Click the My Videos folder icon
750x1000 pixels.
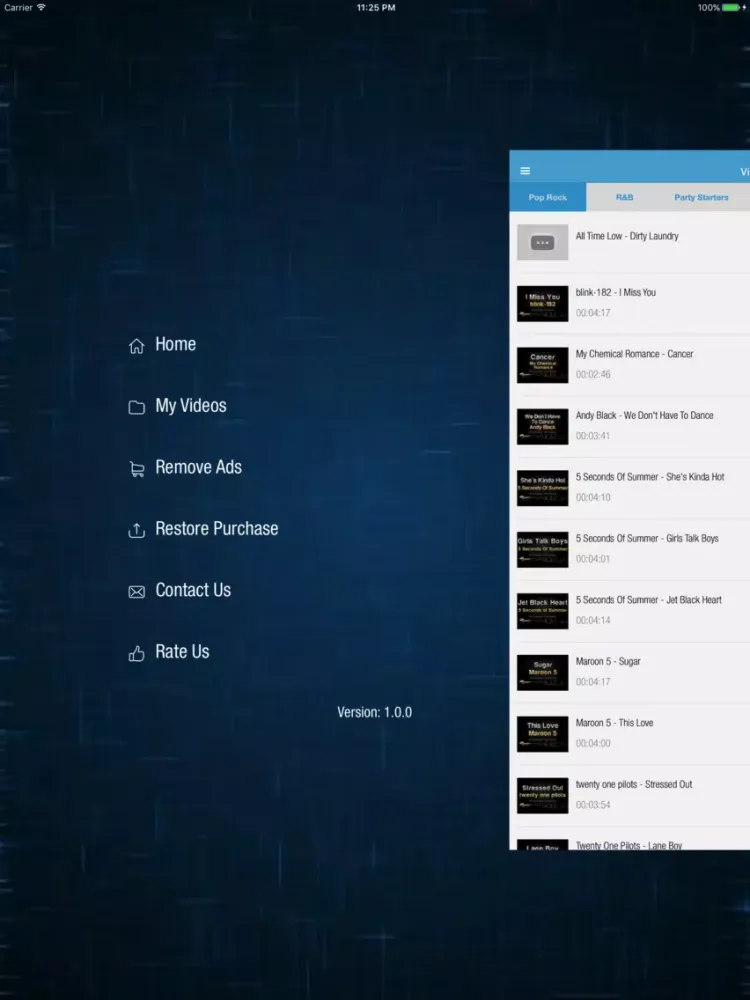click(136, 408)
